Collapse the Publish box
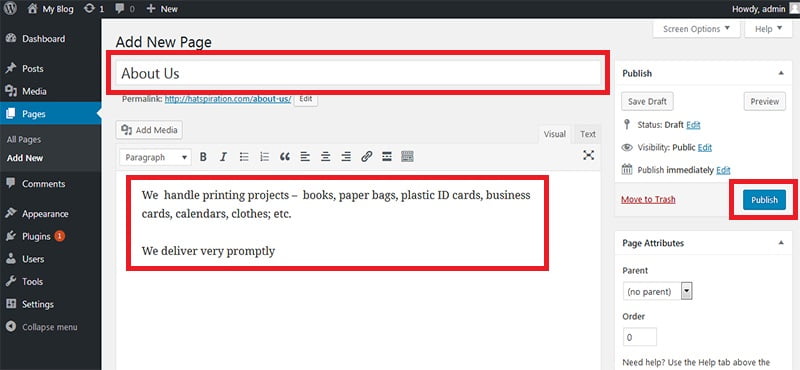 pyautogui.click(x=781, y=73)
